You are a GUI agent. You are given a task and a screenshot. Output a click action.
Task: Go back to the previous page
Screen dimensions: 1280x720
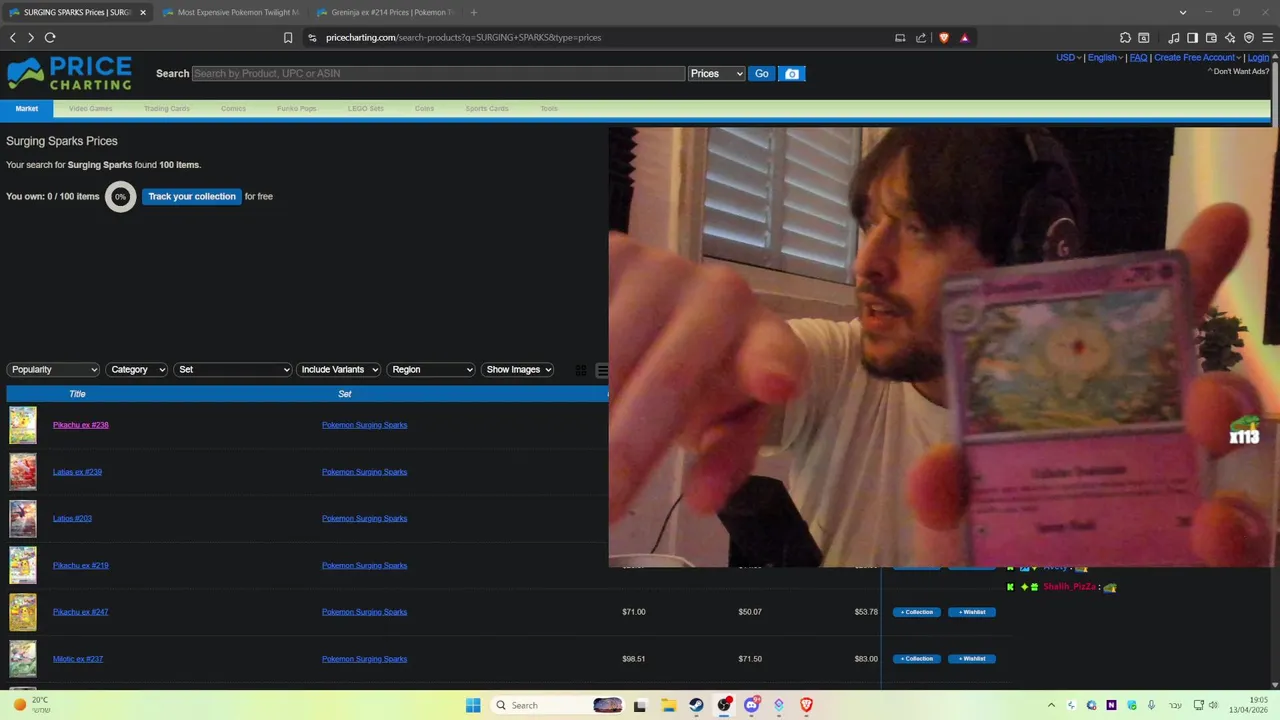pos(12,37)
